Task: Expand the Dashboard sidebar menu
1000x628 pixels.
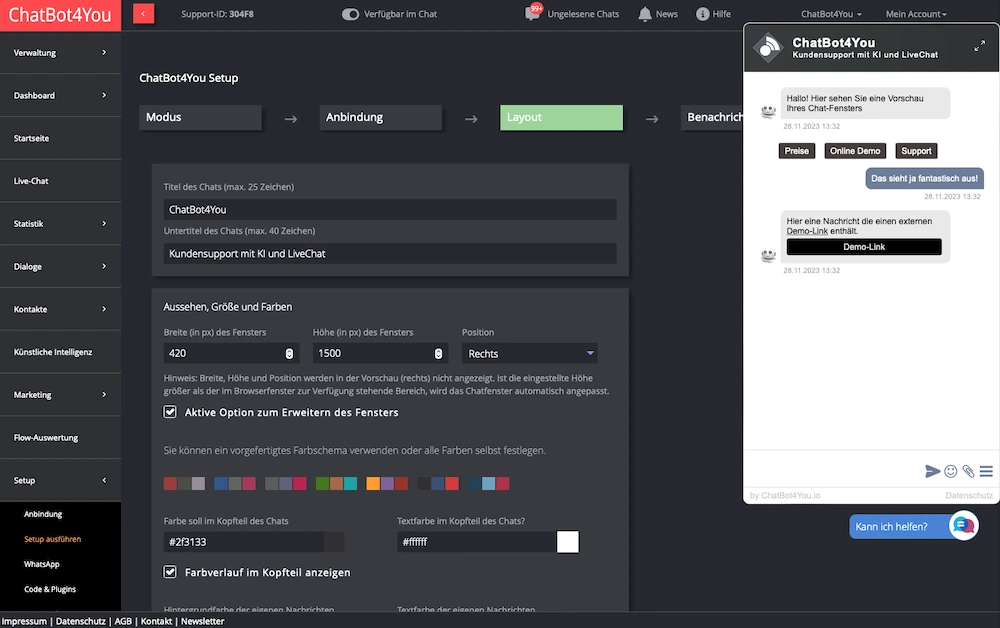Action: point(61,95)
